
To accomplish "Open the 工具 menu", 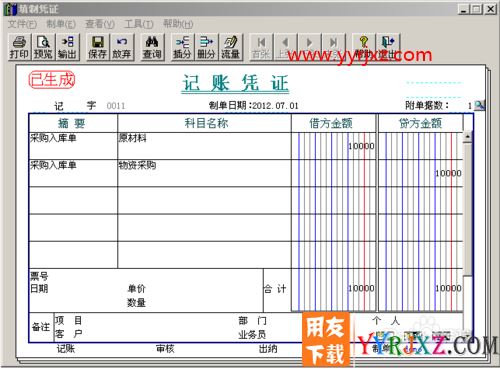I will click(x=139, y=24).
